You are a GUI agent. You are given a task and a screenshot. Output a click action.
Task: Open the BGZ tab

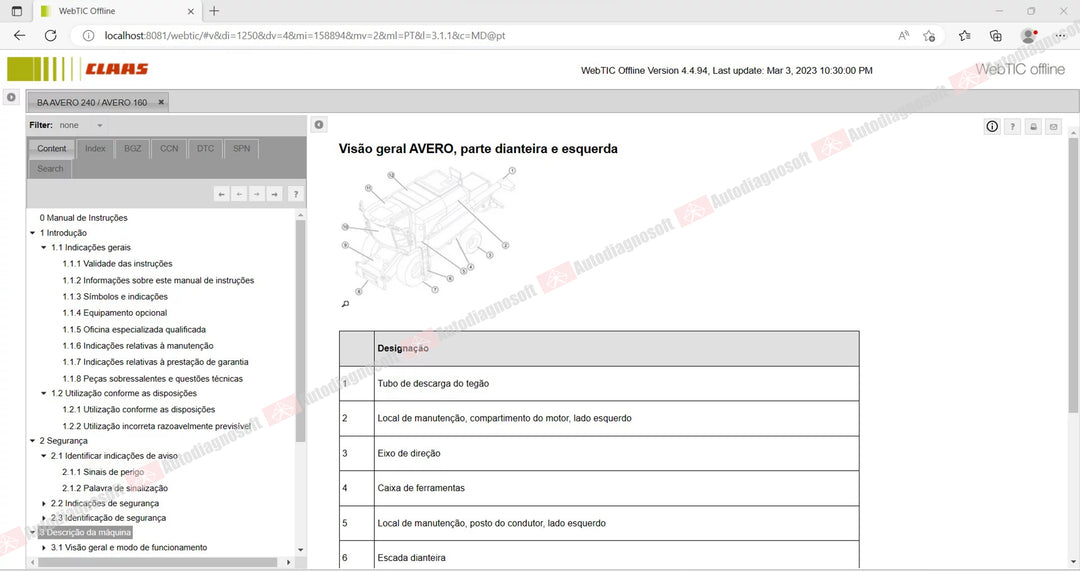pyautogui.click(x=132, y=148)
